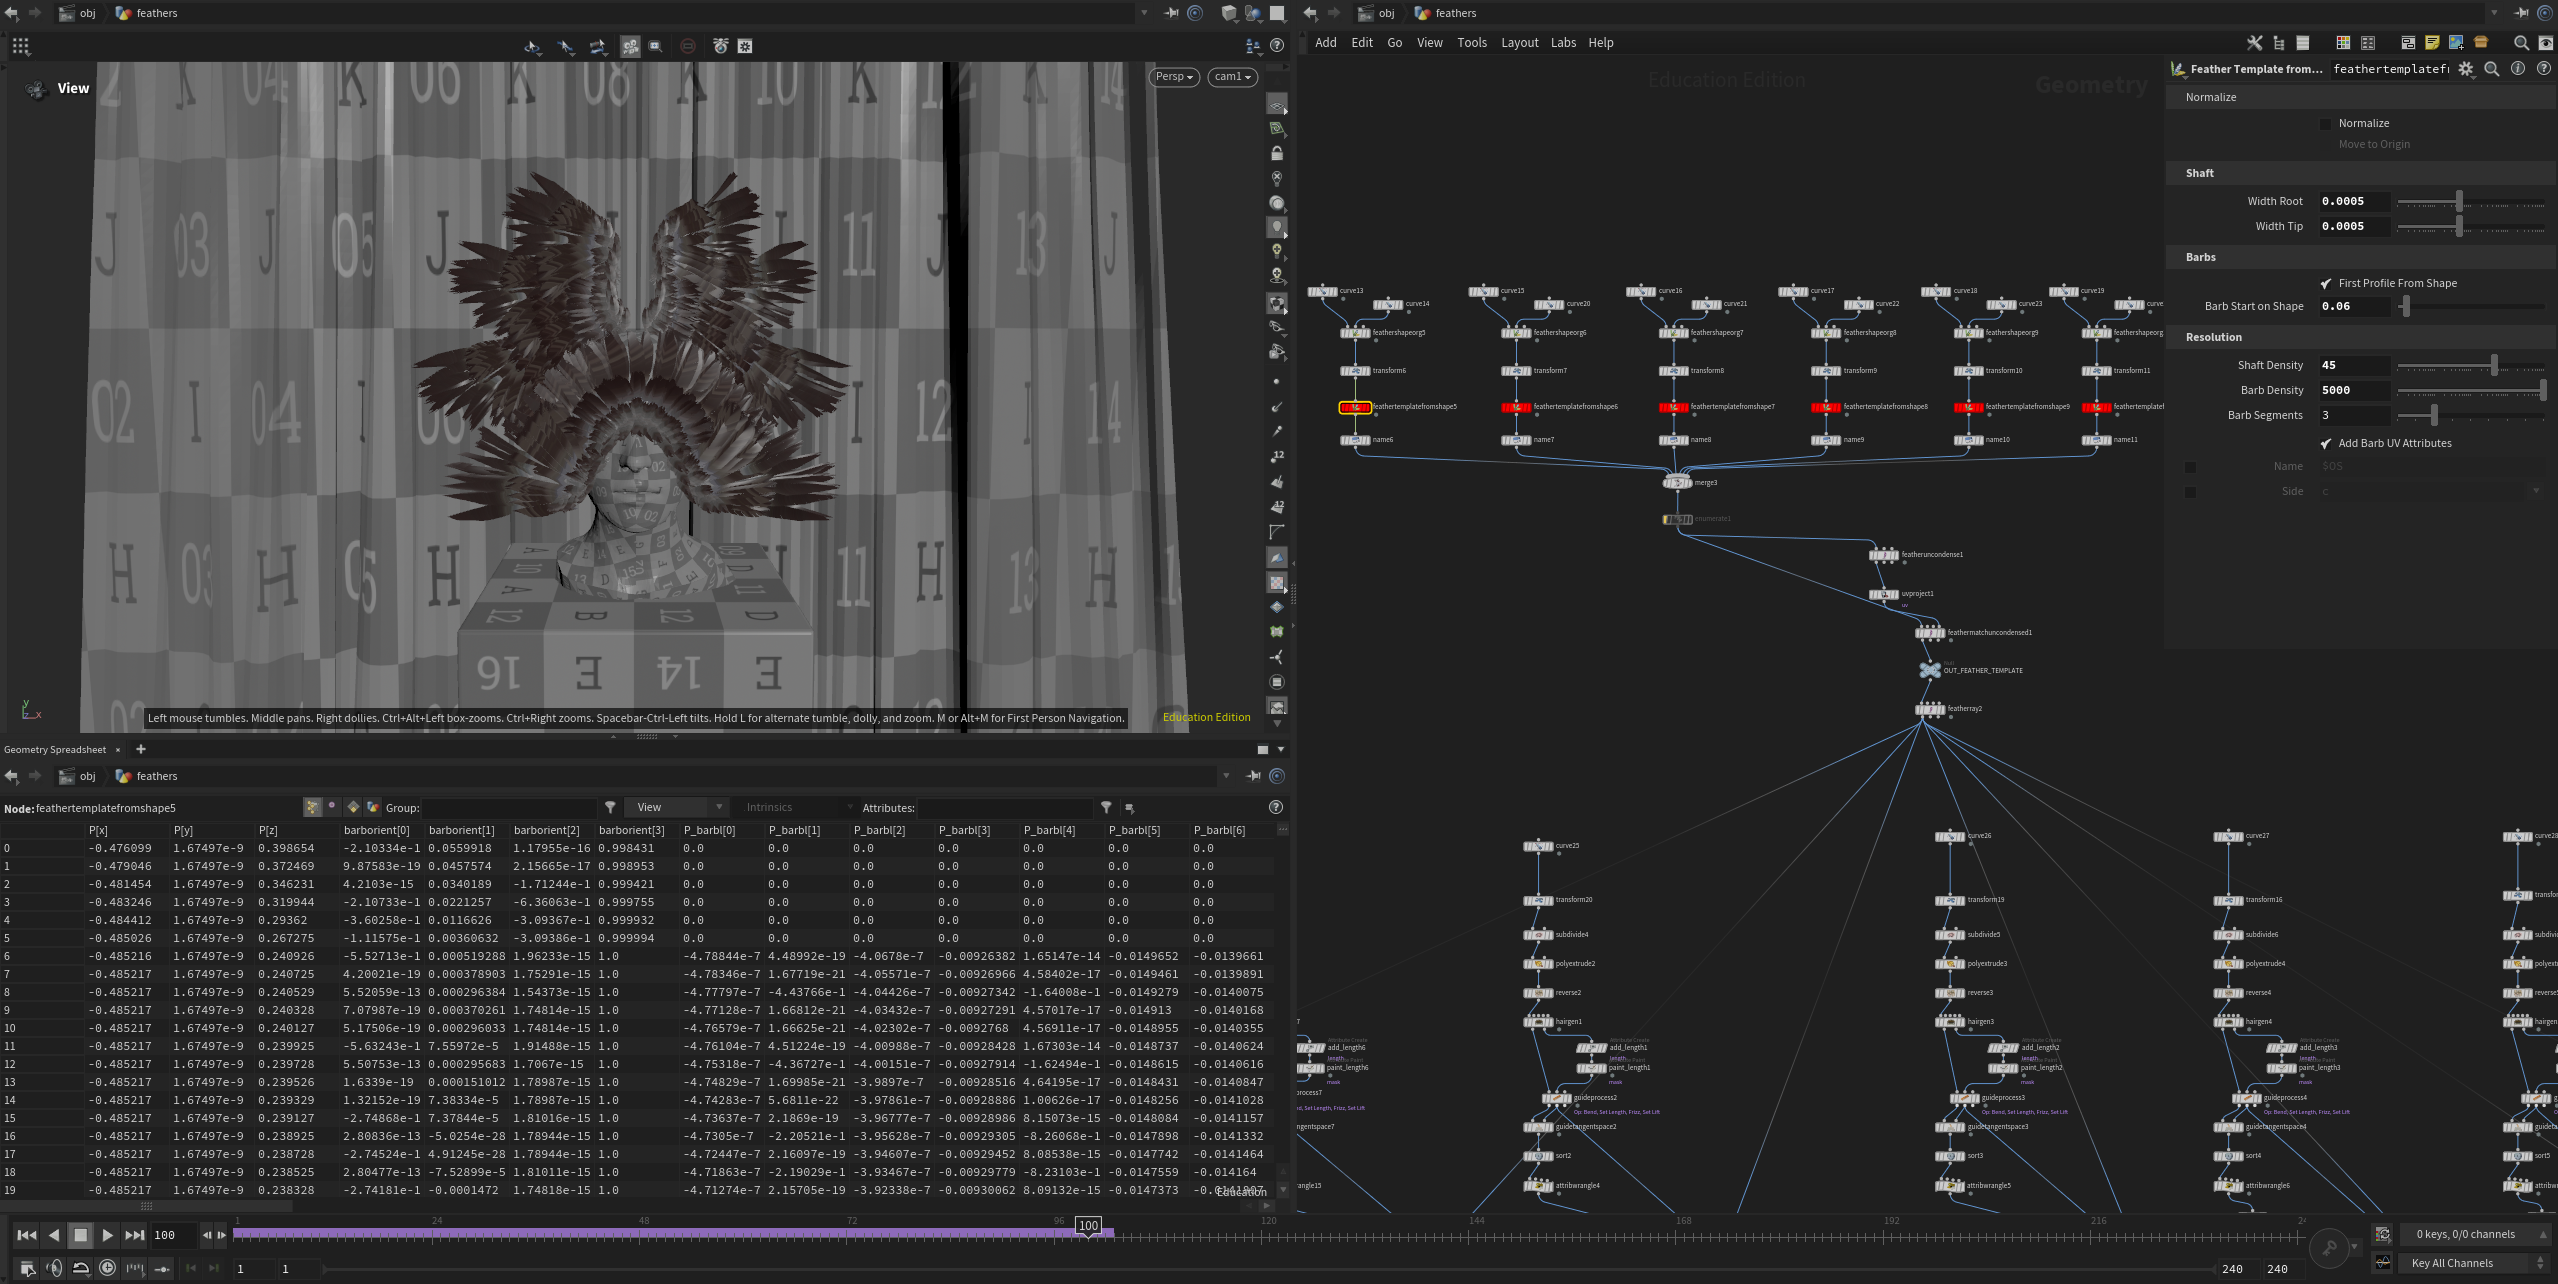This screenshot has height=1284, width=2558.
Task: Expand the View dropdown in spreadsheet
Action: pyautogui.click(x=676, y=808)
